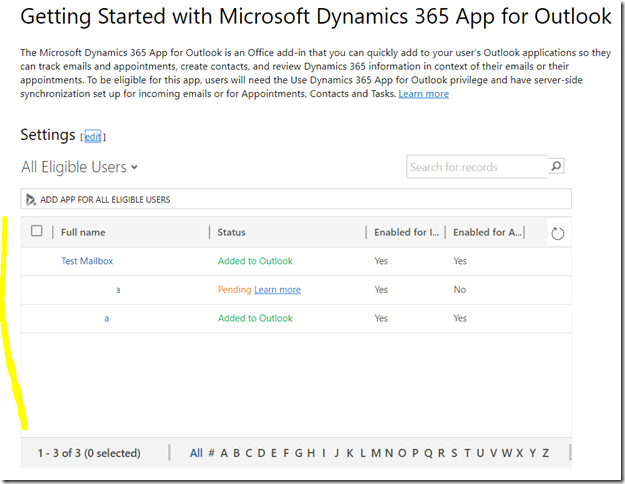The height and width of the screenshot is (484, 625).
Task: Click the Pending status text
Action: click(x=234, y=289)
